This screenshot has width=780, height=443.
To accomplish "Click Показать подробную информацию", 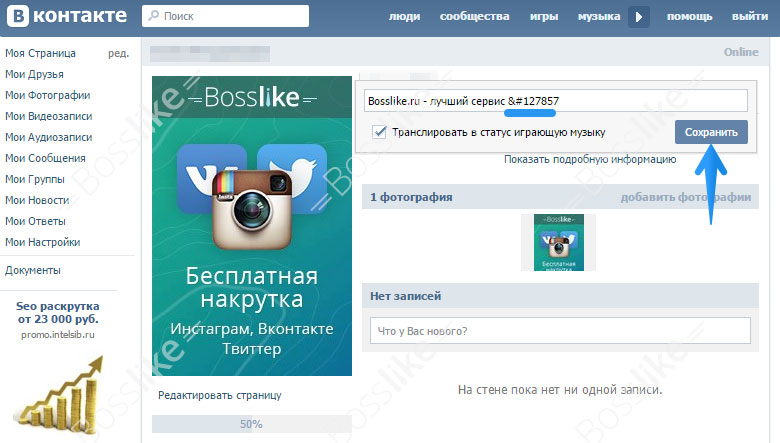I will click(590, 159).
